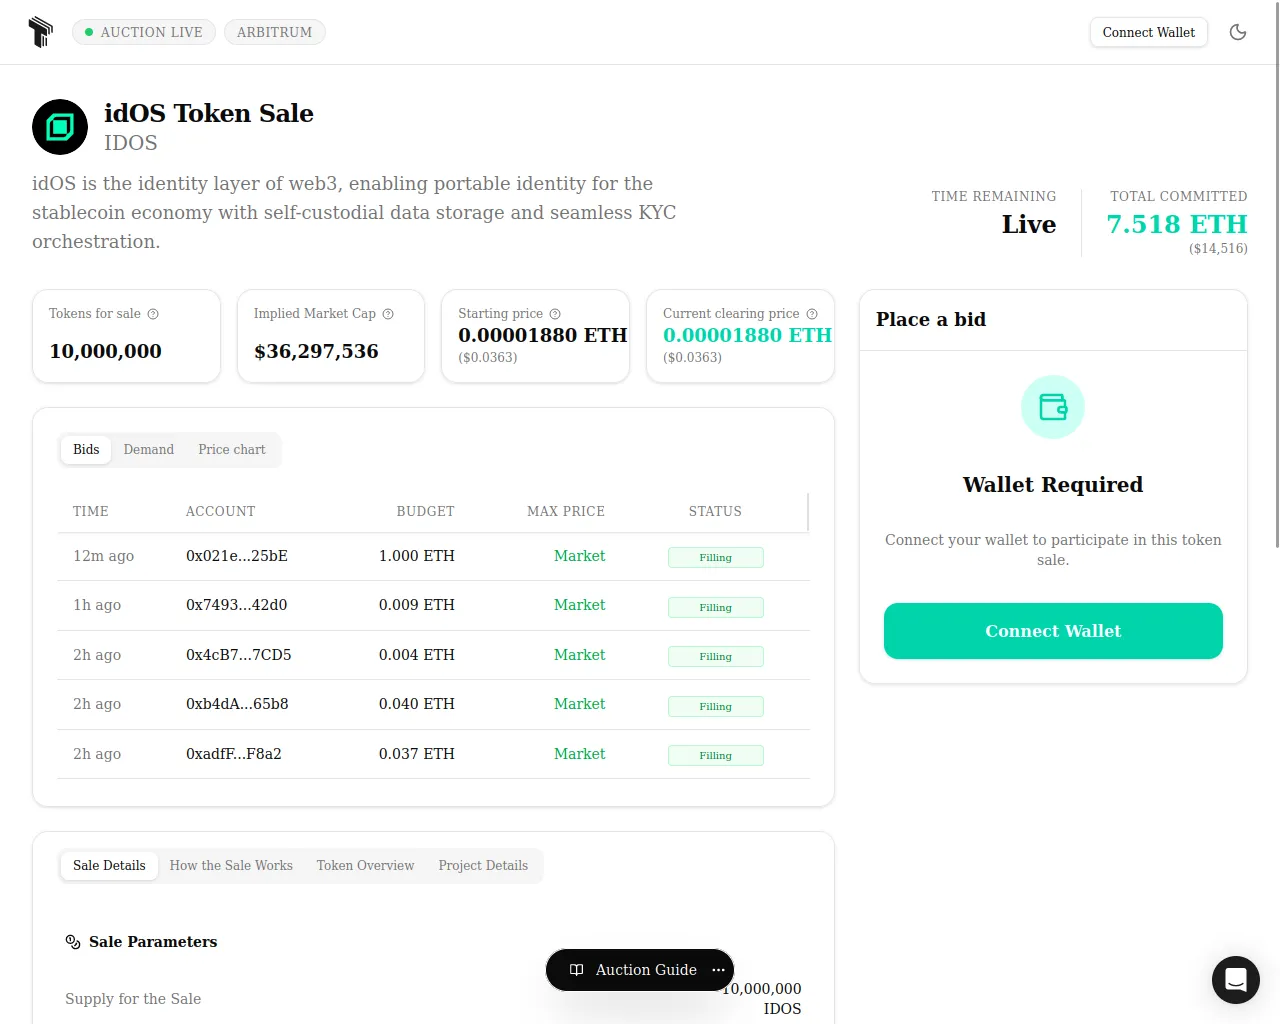Switch to the Demand tab
Viewport: 1280px width, 1024px height.
(149, 450)
